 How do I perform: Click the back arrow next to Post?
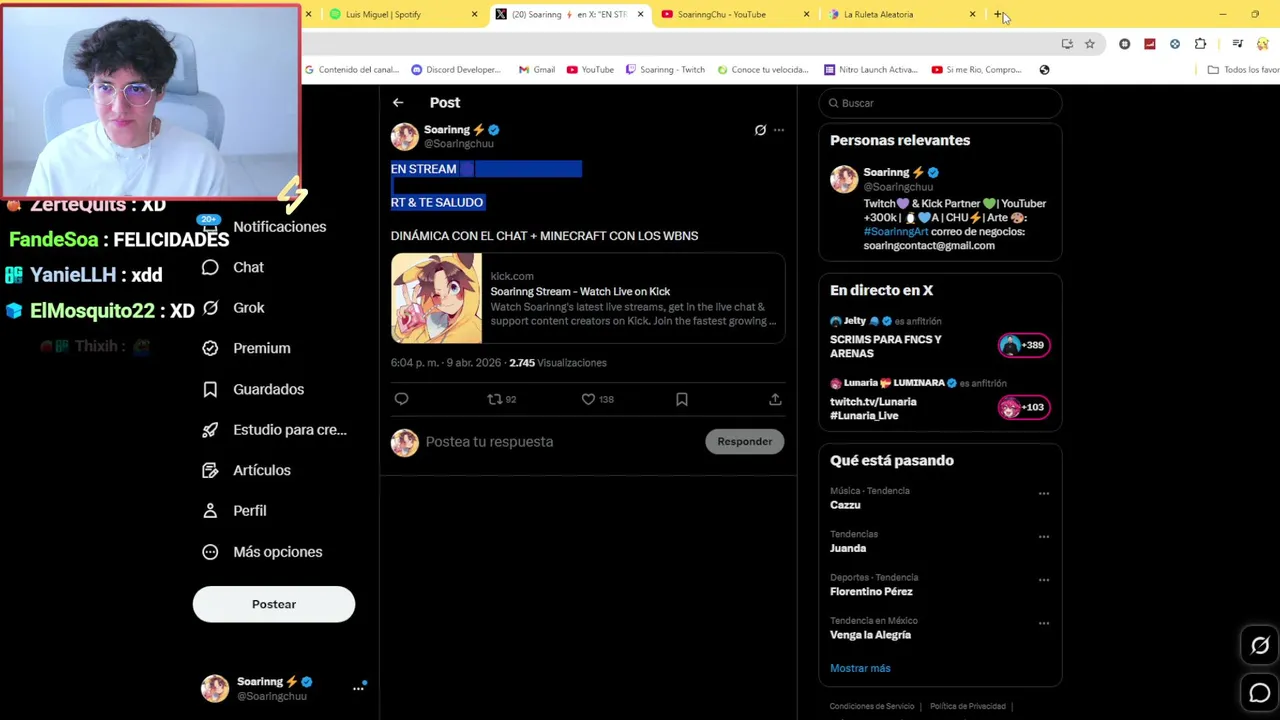(398, 103)
